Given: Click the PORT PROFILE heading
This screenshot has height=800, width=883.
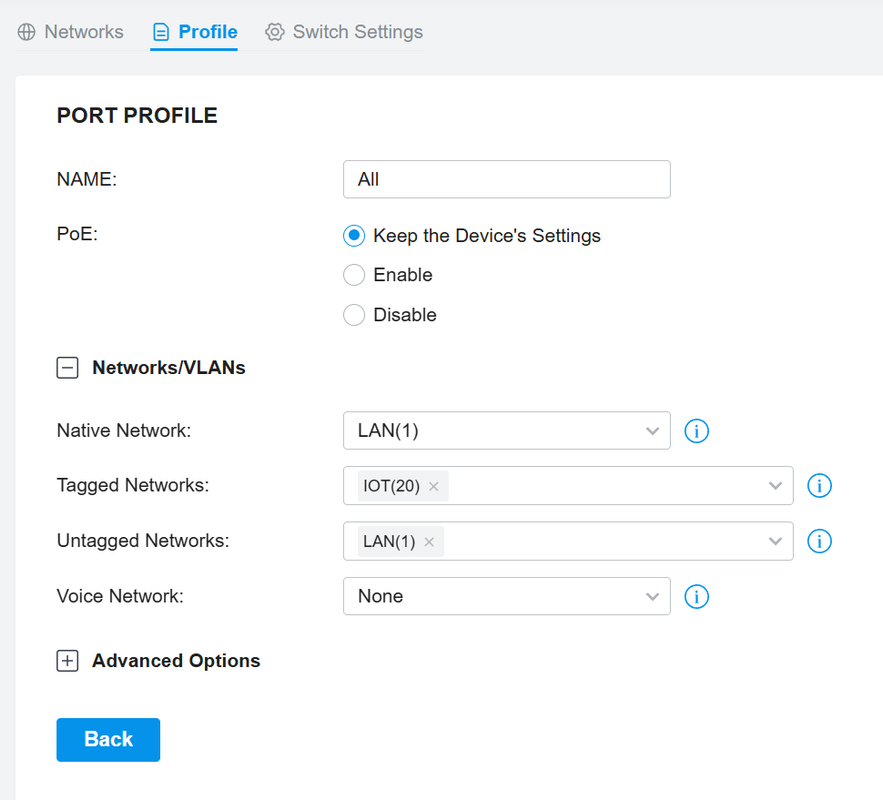Looking at the screenshot, I should (x=137, y=115).
